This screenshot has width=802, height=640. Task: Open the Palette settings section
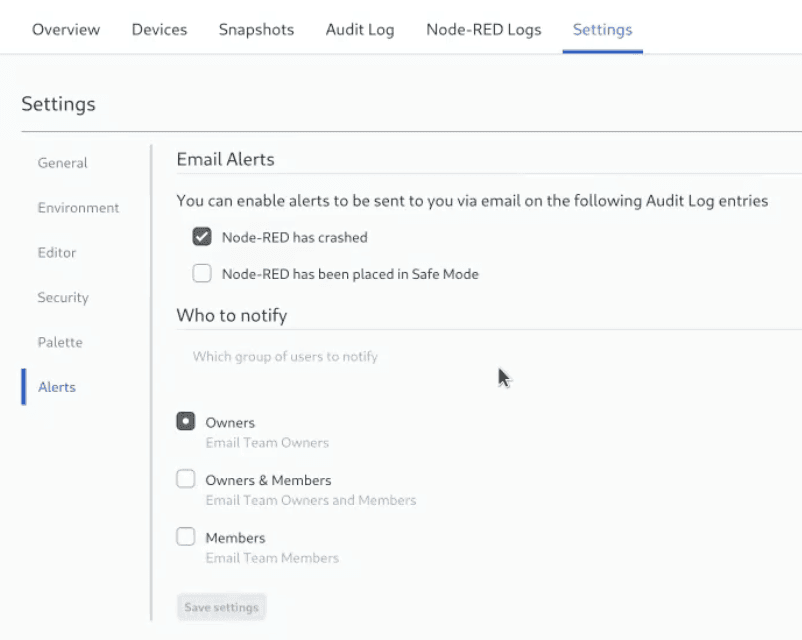point(60,342)
